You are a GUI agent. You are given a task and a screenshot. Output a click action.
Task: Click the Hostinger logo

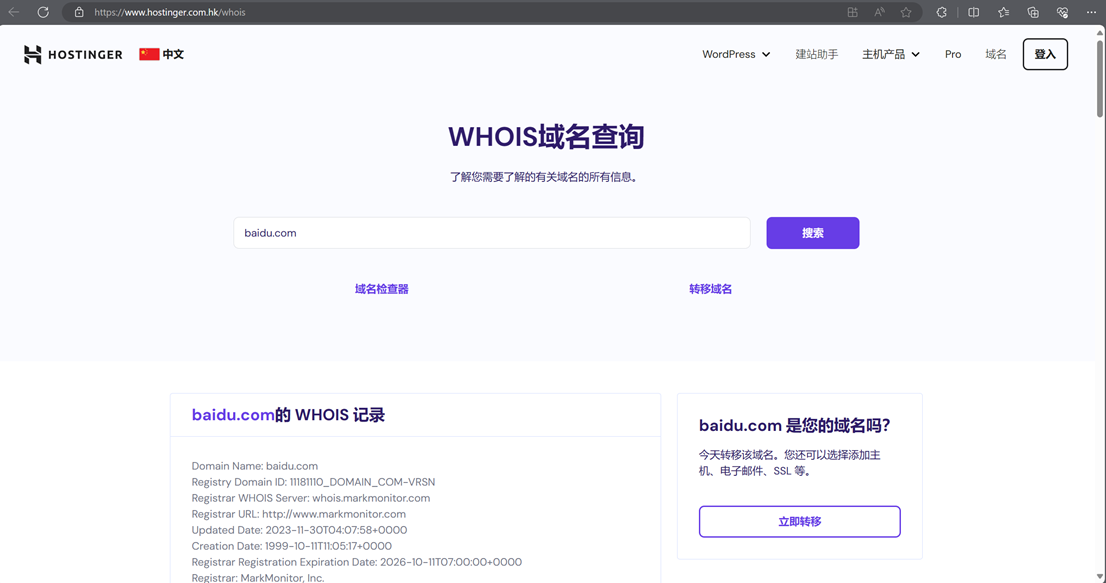(73, 54)
